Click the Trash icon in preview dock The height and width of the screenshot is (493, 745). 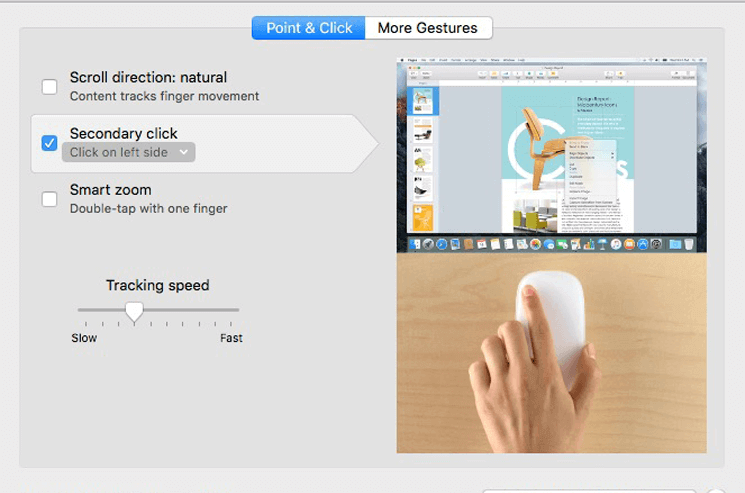click(x=688, y=244)
